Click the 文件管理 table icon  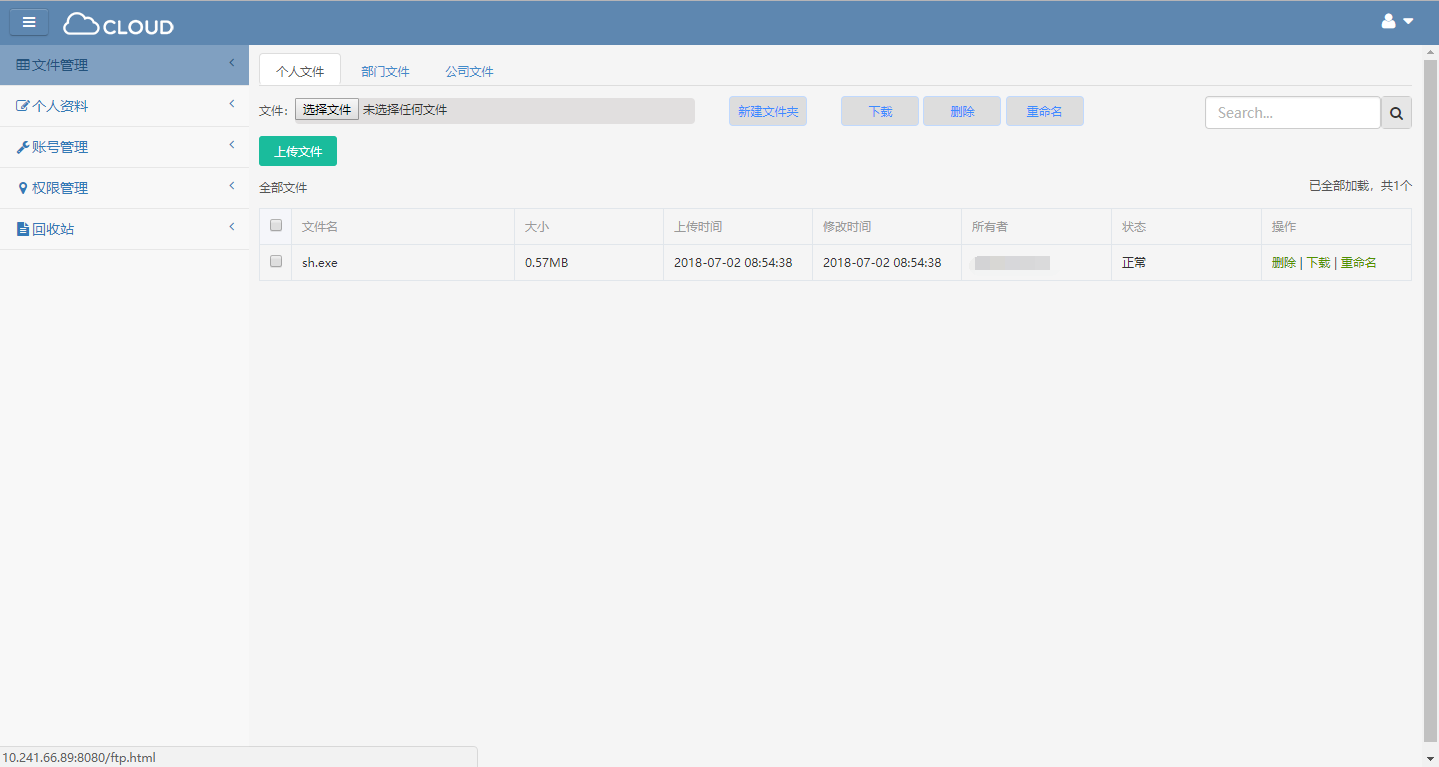tap(23, 65)
